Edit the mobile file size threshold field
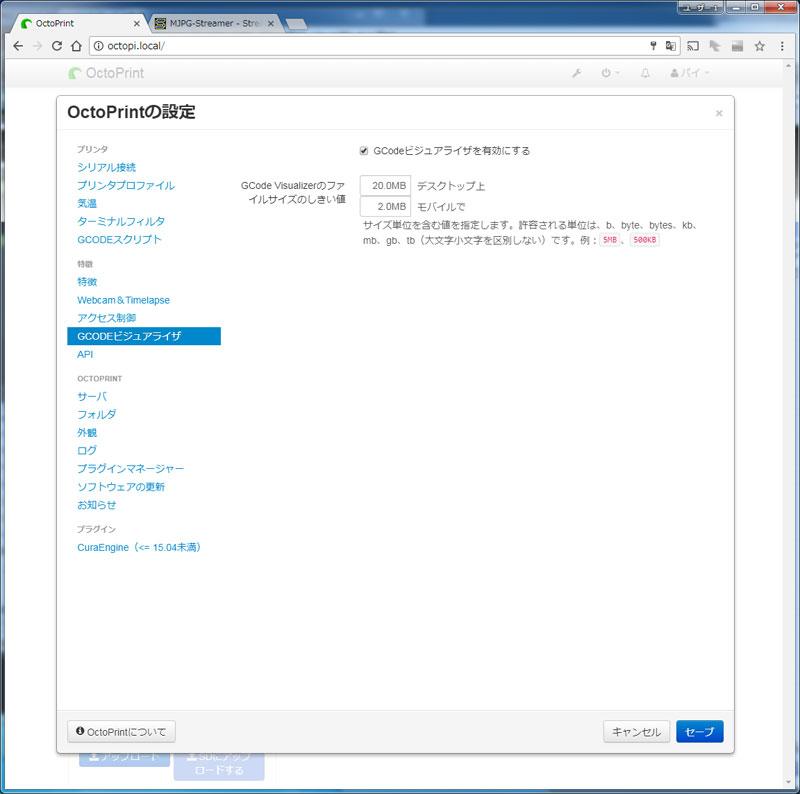 coord(385,207)
